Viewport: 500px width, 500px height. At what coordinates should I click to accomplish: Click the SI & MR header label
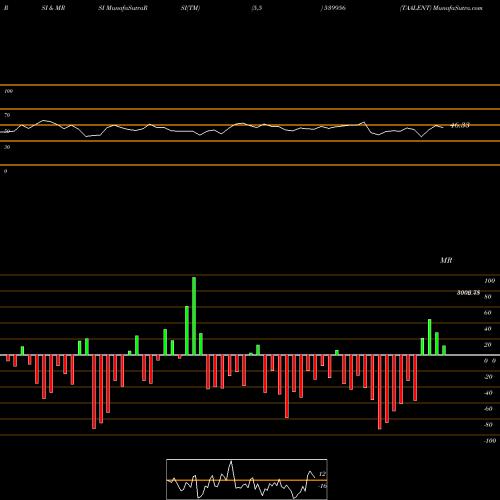click(x=53, y=8)
